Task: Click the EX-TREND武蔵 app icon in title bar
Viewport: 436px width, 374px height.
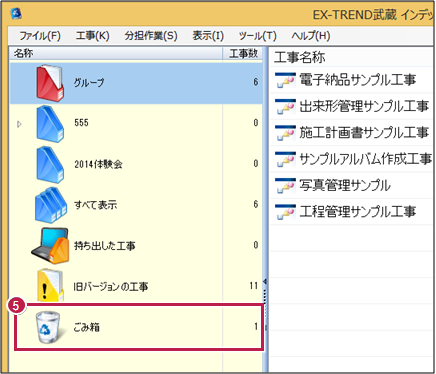Action: (16, 14)
